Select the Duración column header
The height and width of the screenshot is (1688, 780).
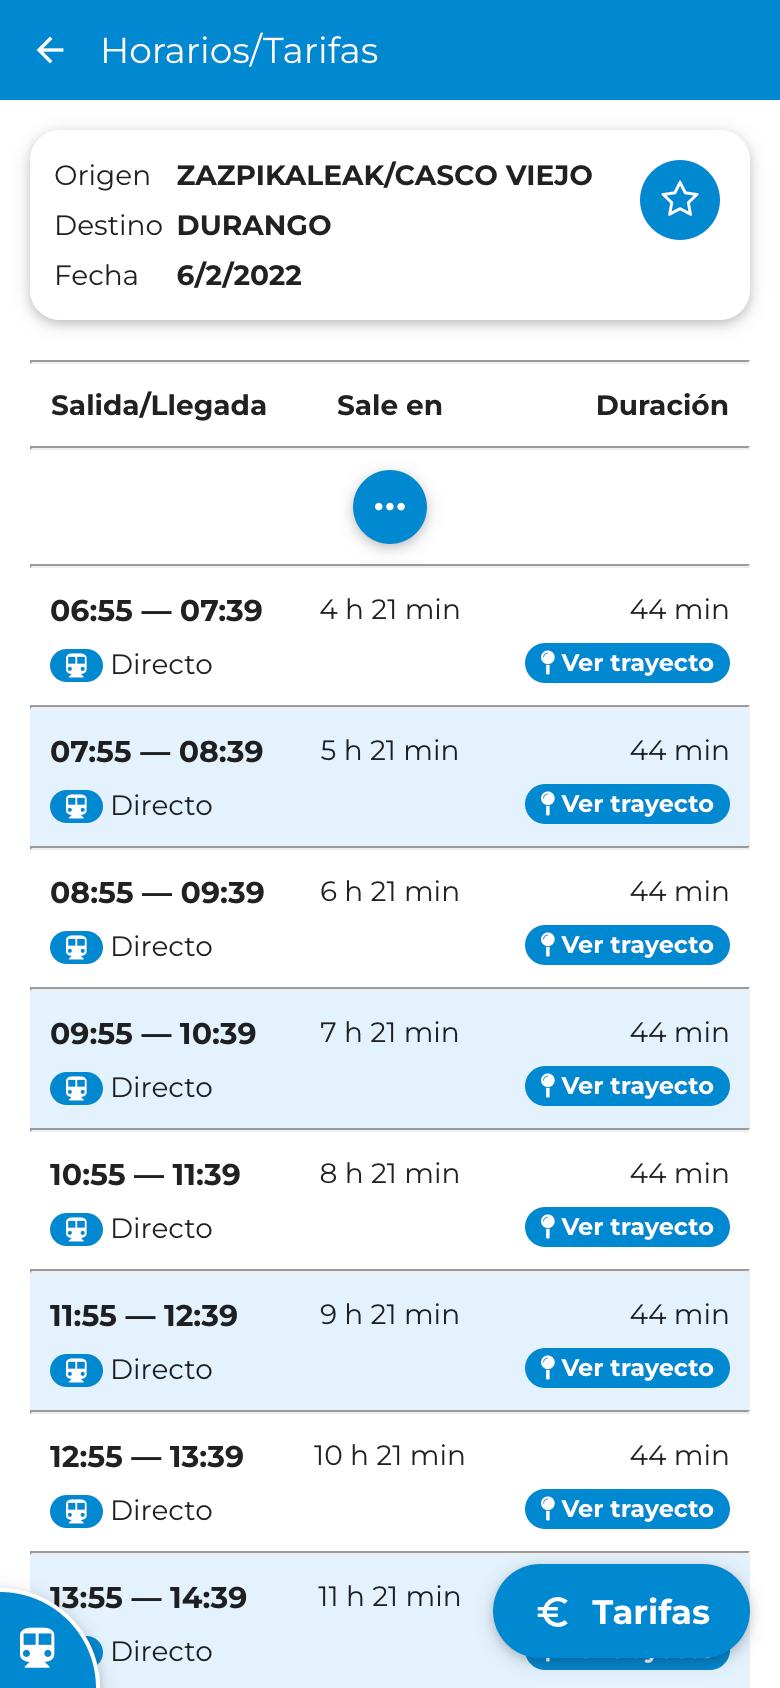point(662,405)
